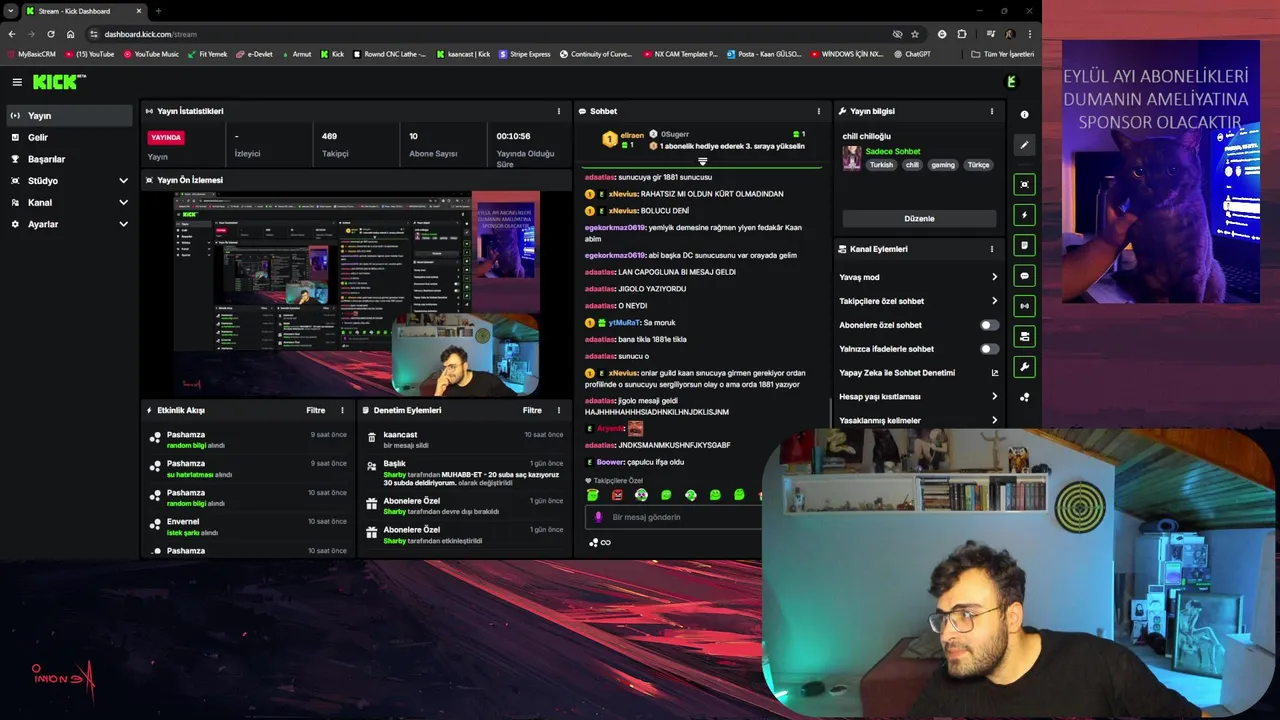Click the bubbles icon at the bottom of the right toolbar

(x=1024, y=397)
